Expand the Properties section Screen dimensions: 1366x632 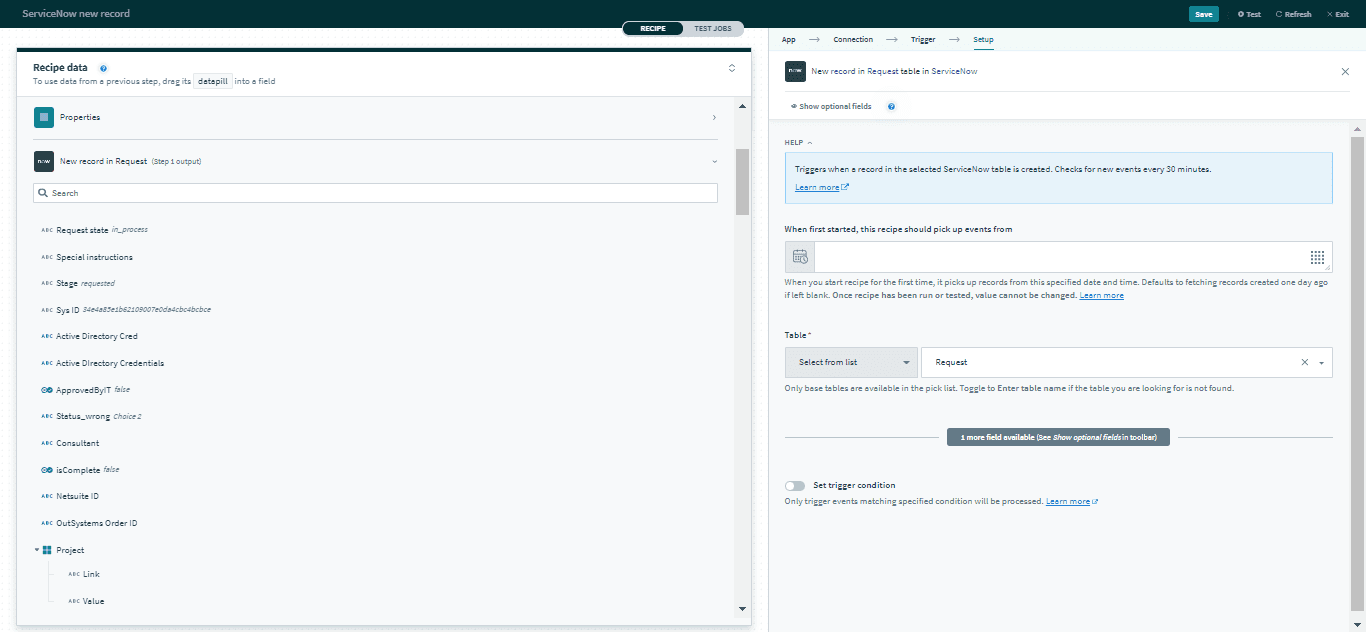pos(713,117)
